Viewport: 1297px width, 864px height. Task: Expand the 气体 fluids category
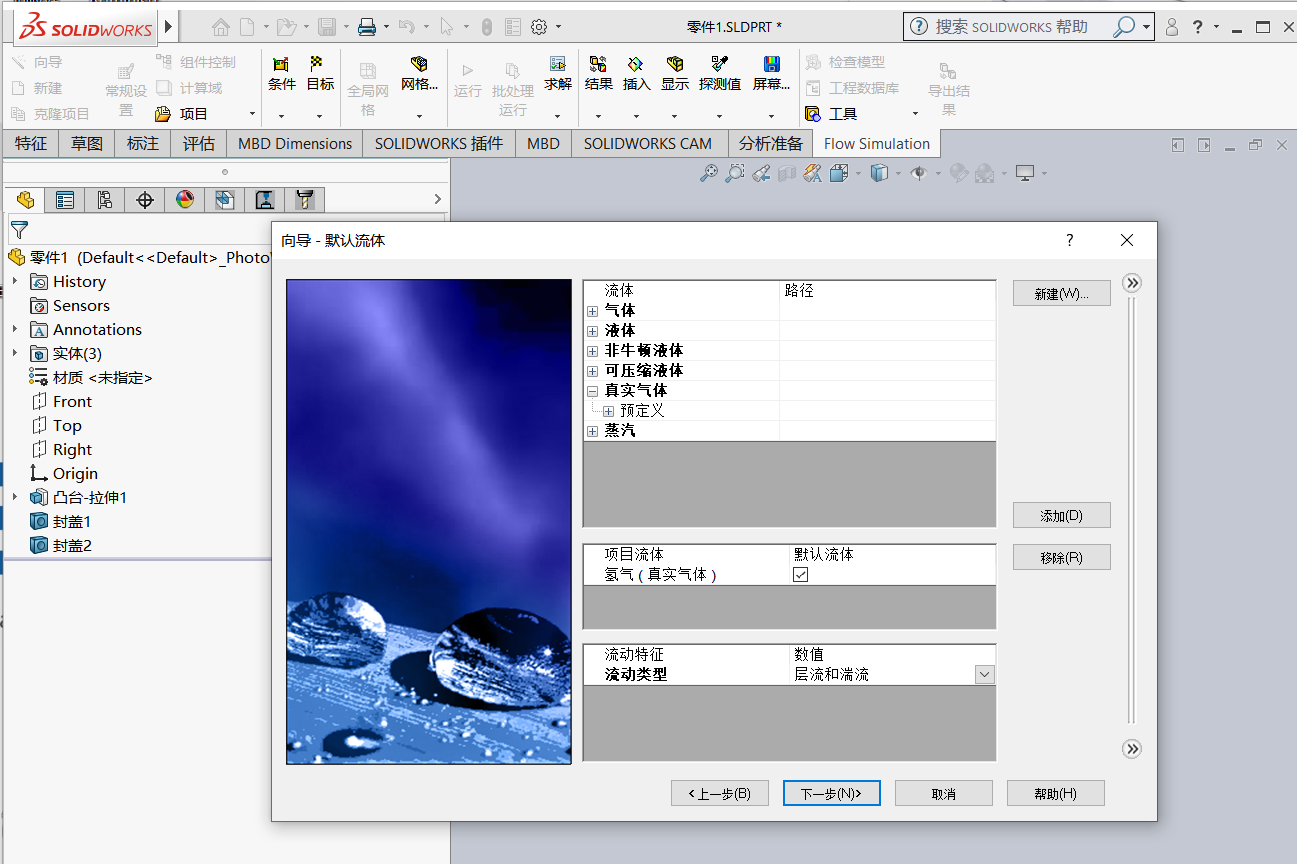pos(593,310)
